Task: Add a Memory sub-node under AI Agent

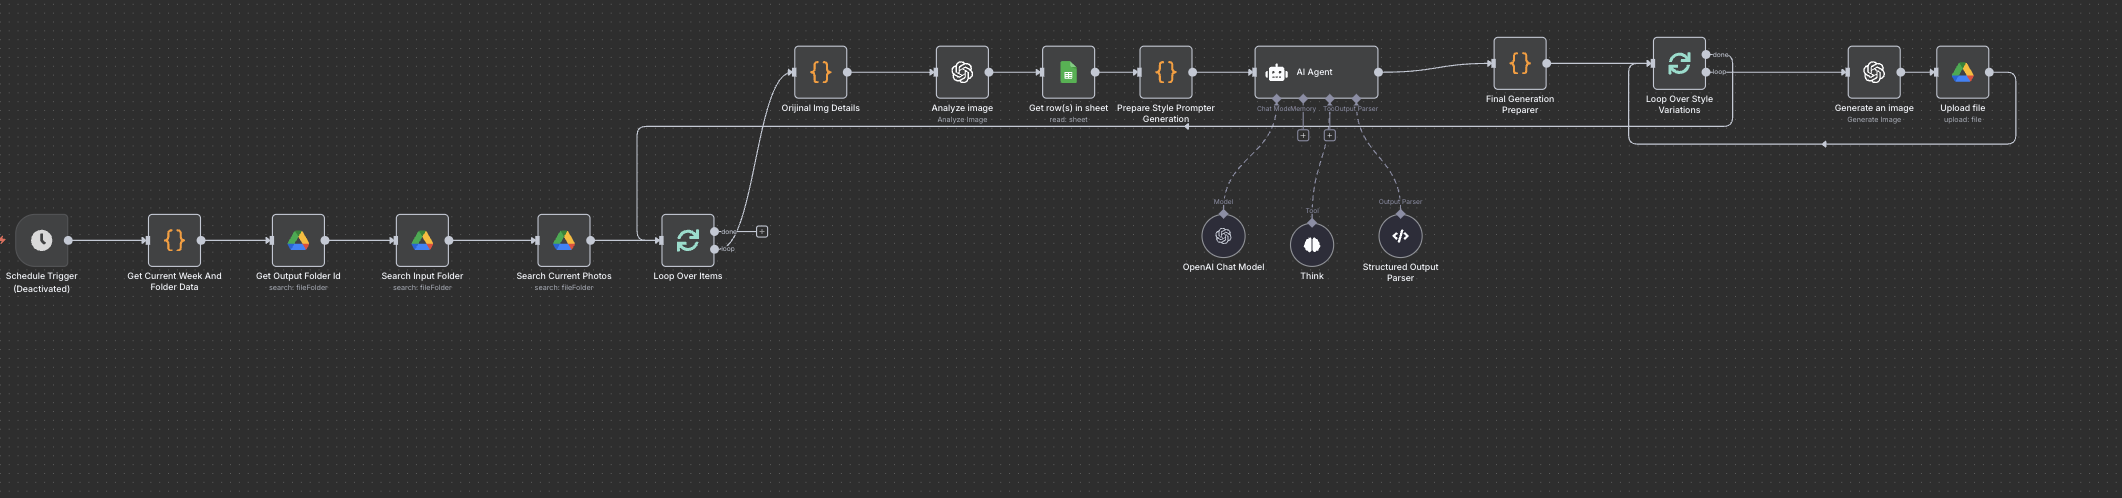Action: (x=1303, y=135)
